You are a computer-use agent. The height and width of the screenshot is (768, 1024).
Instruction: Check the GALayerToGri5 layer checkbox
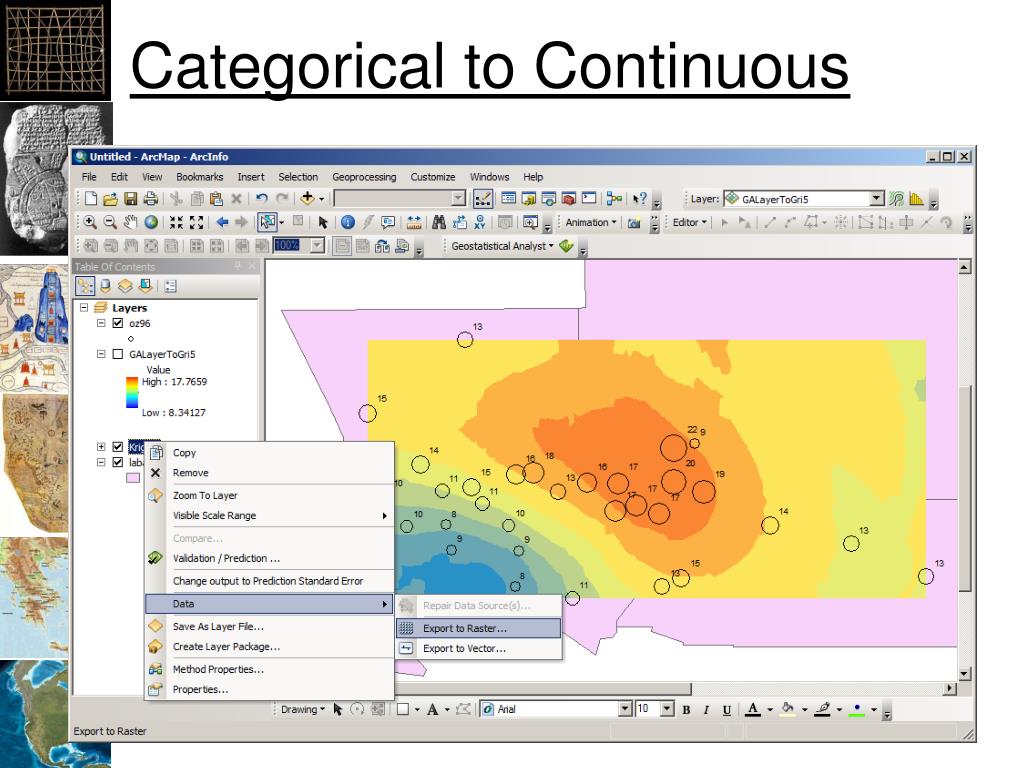coord(118,354)
